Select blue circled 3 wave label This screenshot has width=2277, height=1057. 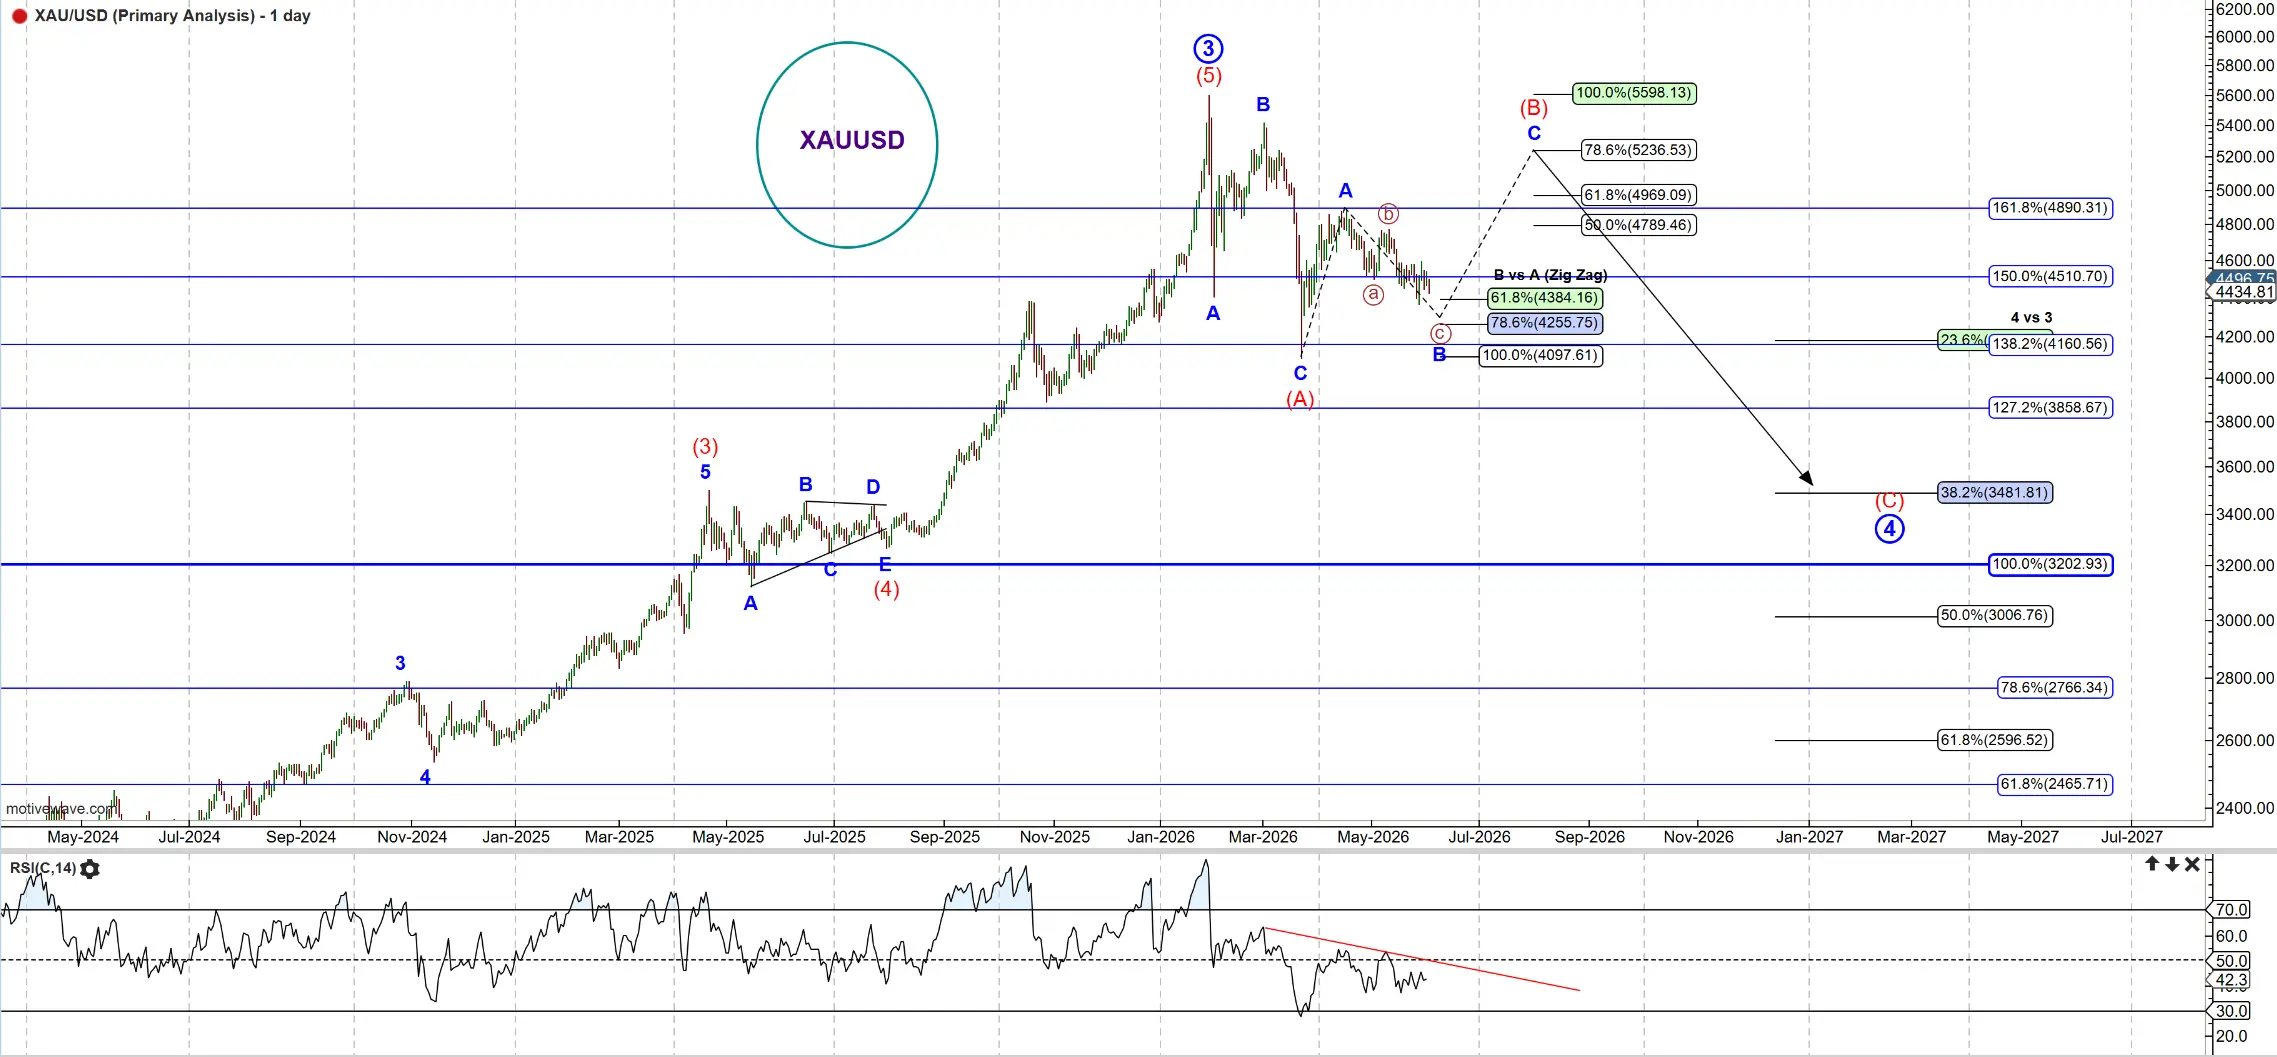[x=1208, y=48]
